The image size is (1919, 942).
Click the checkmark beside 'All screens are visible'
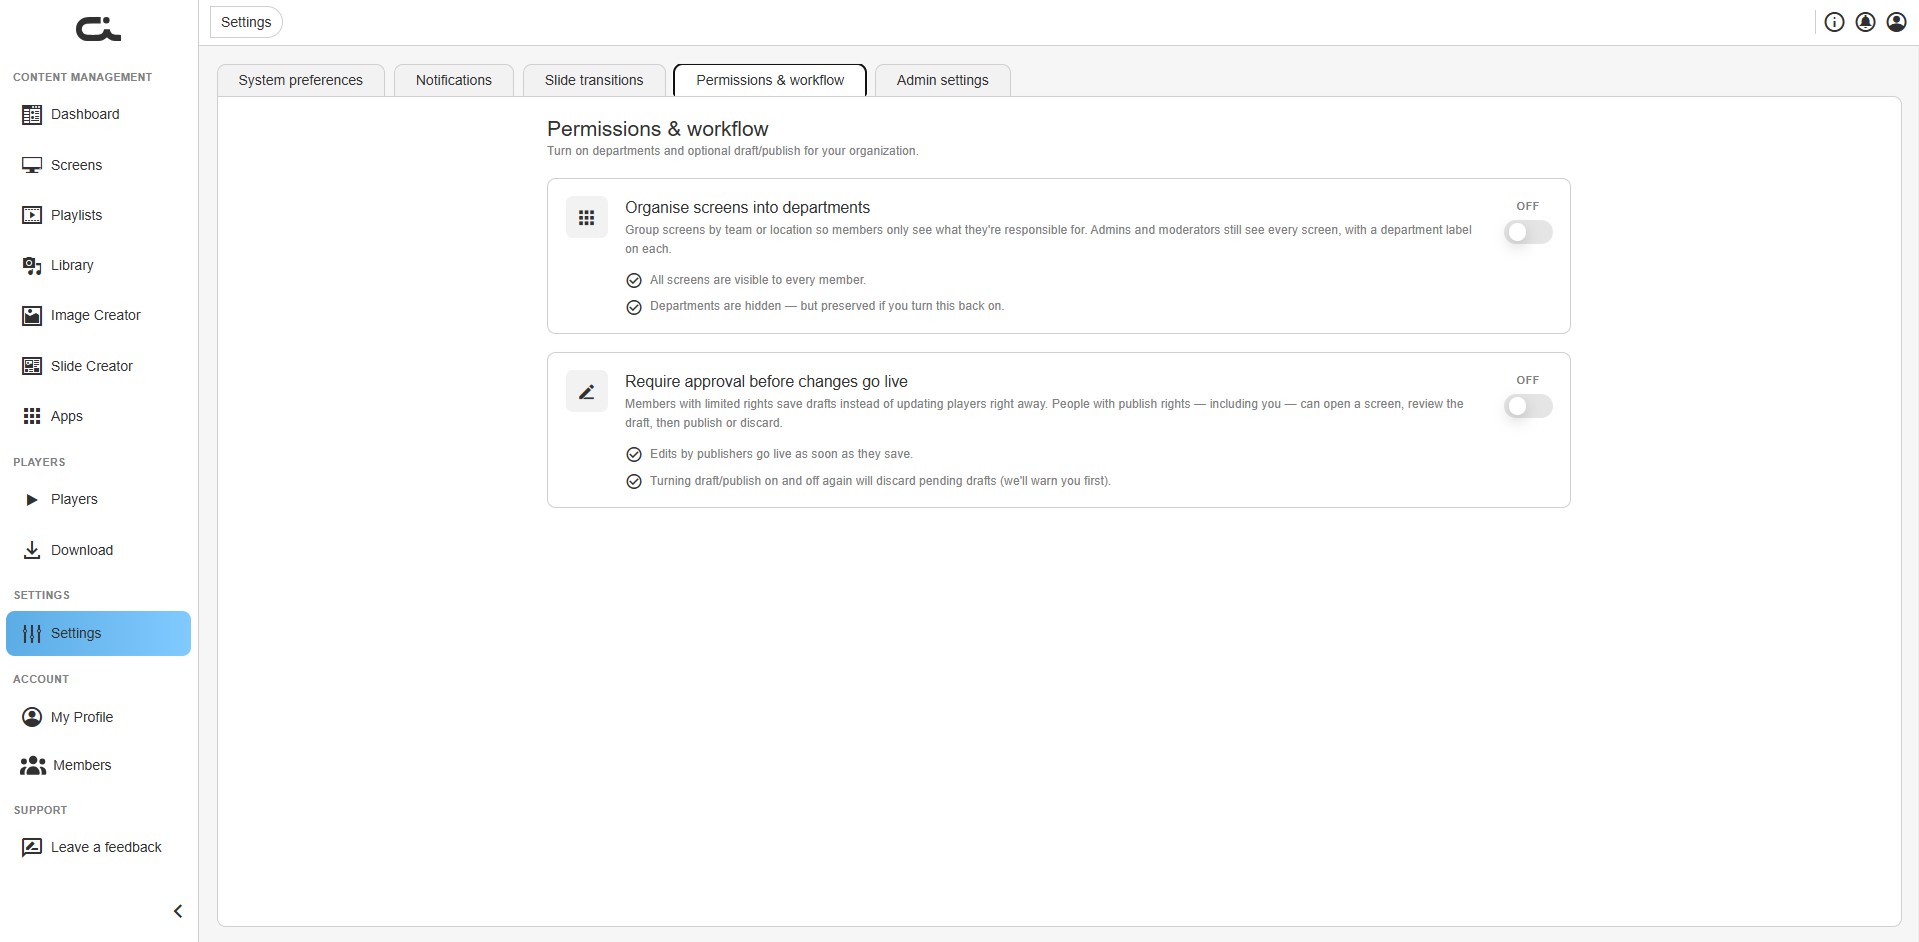634,281
